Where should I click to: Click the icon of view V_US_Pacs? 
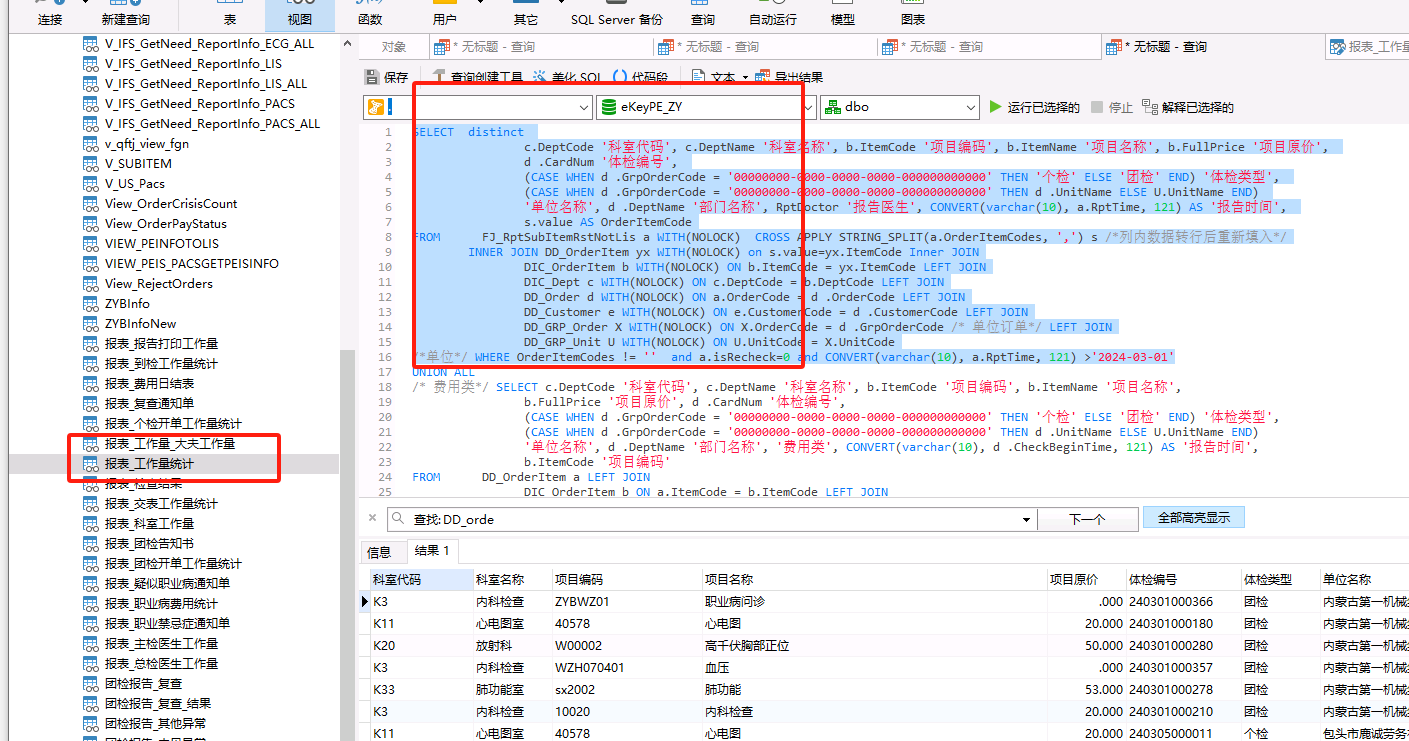point(91,183)
